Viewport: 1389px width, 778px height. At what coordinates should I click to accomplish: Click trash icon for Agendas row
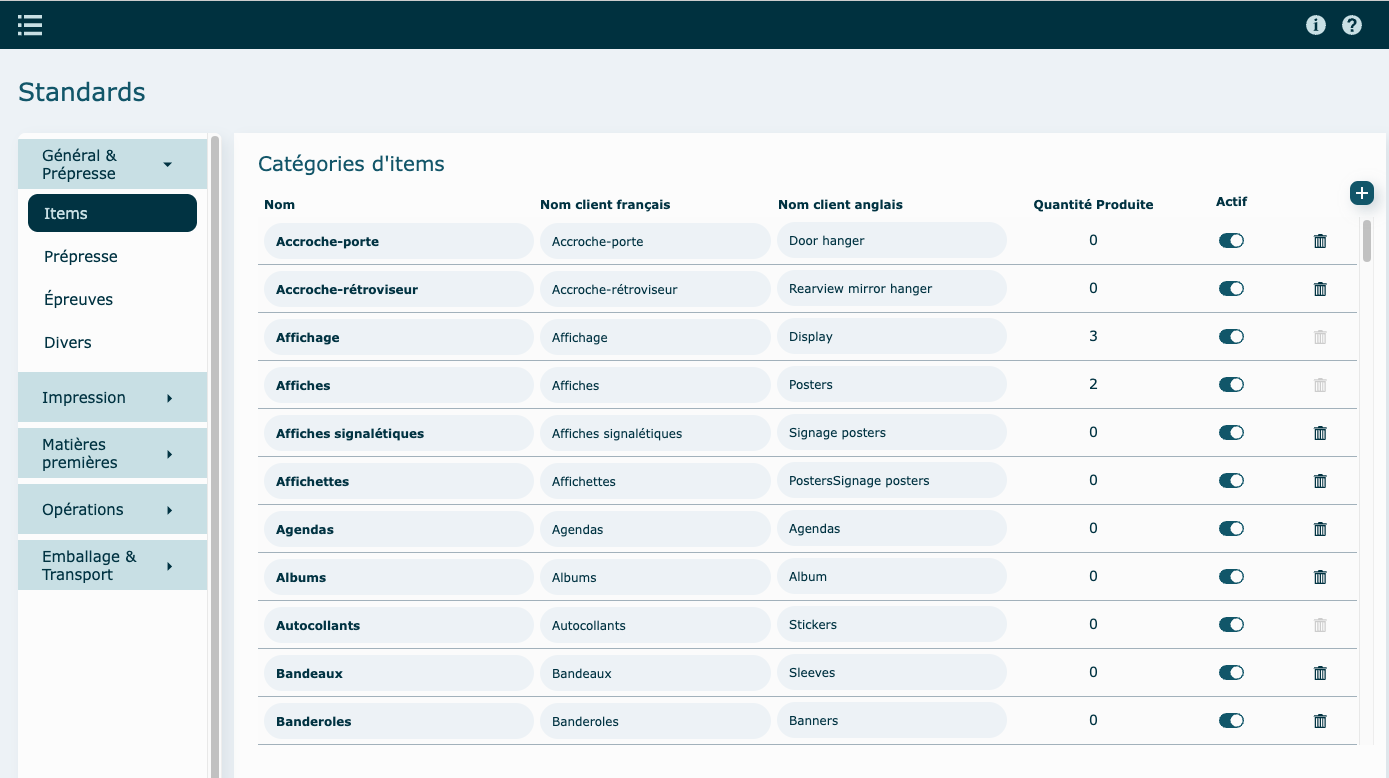[x=1319, y=529]
